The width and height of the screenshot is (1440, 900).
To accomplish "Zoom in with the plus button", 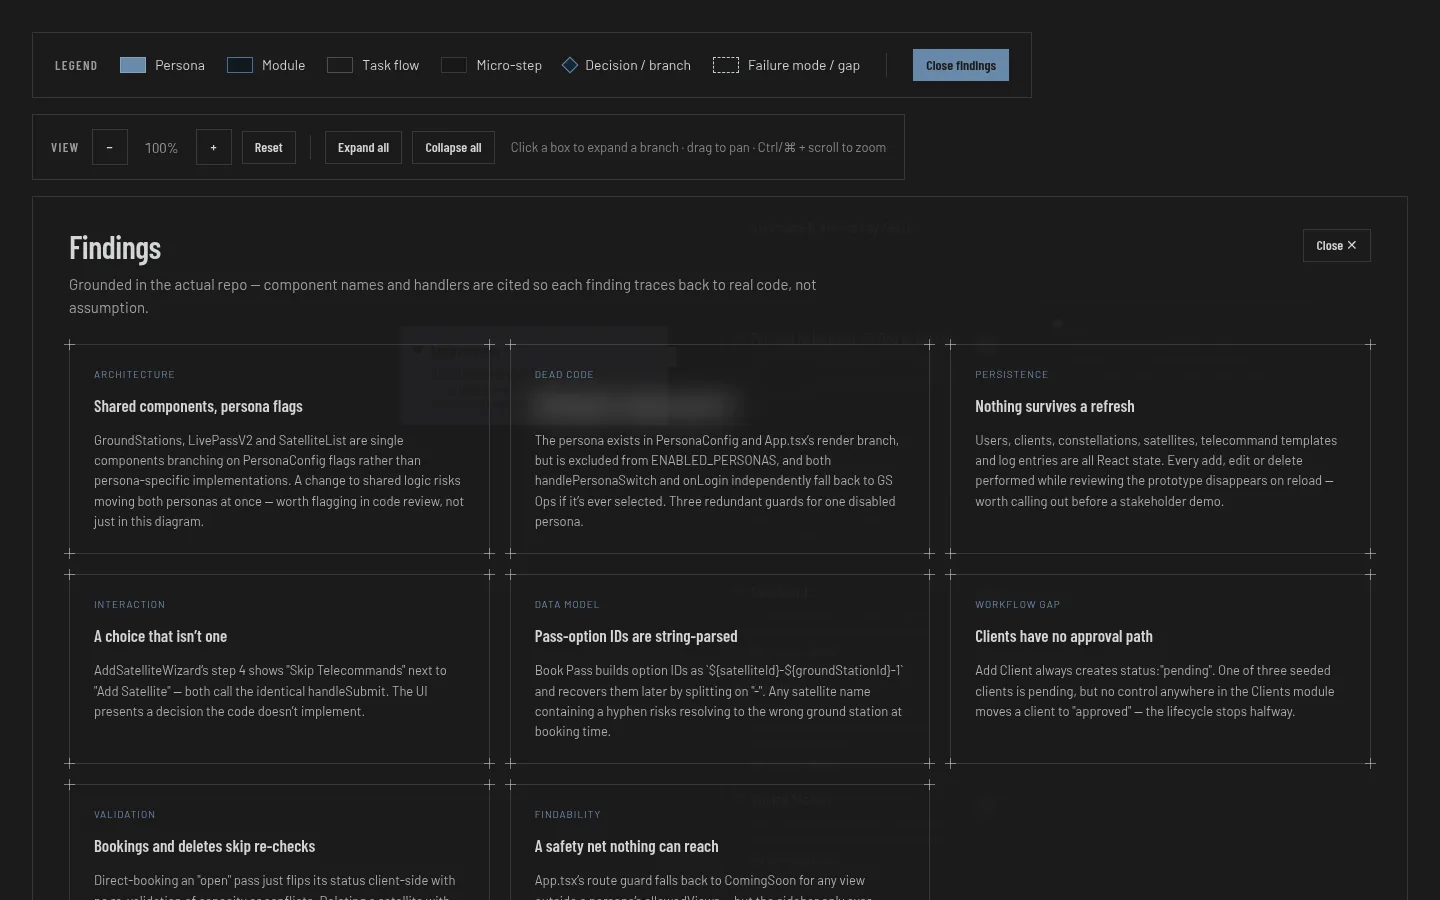I will pos(214,147).
